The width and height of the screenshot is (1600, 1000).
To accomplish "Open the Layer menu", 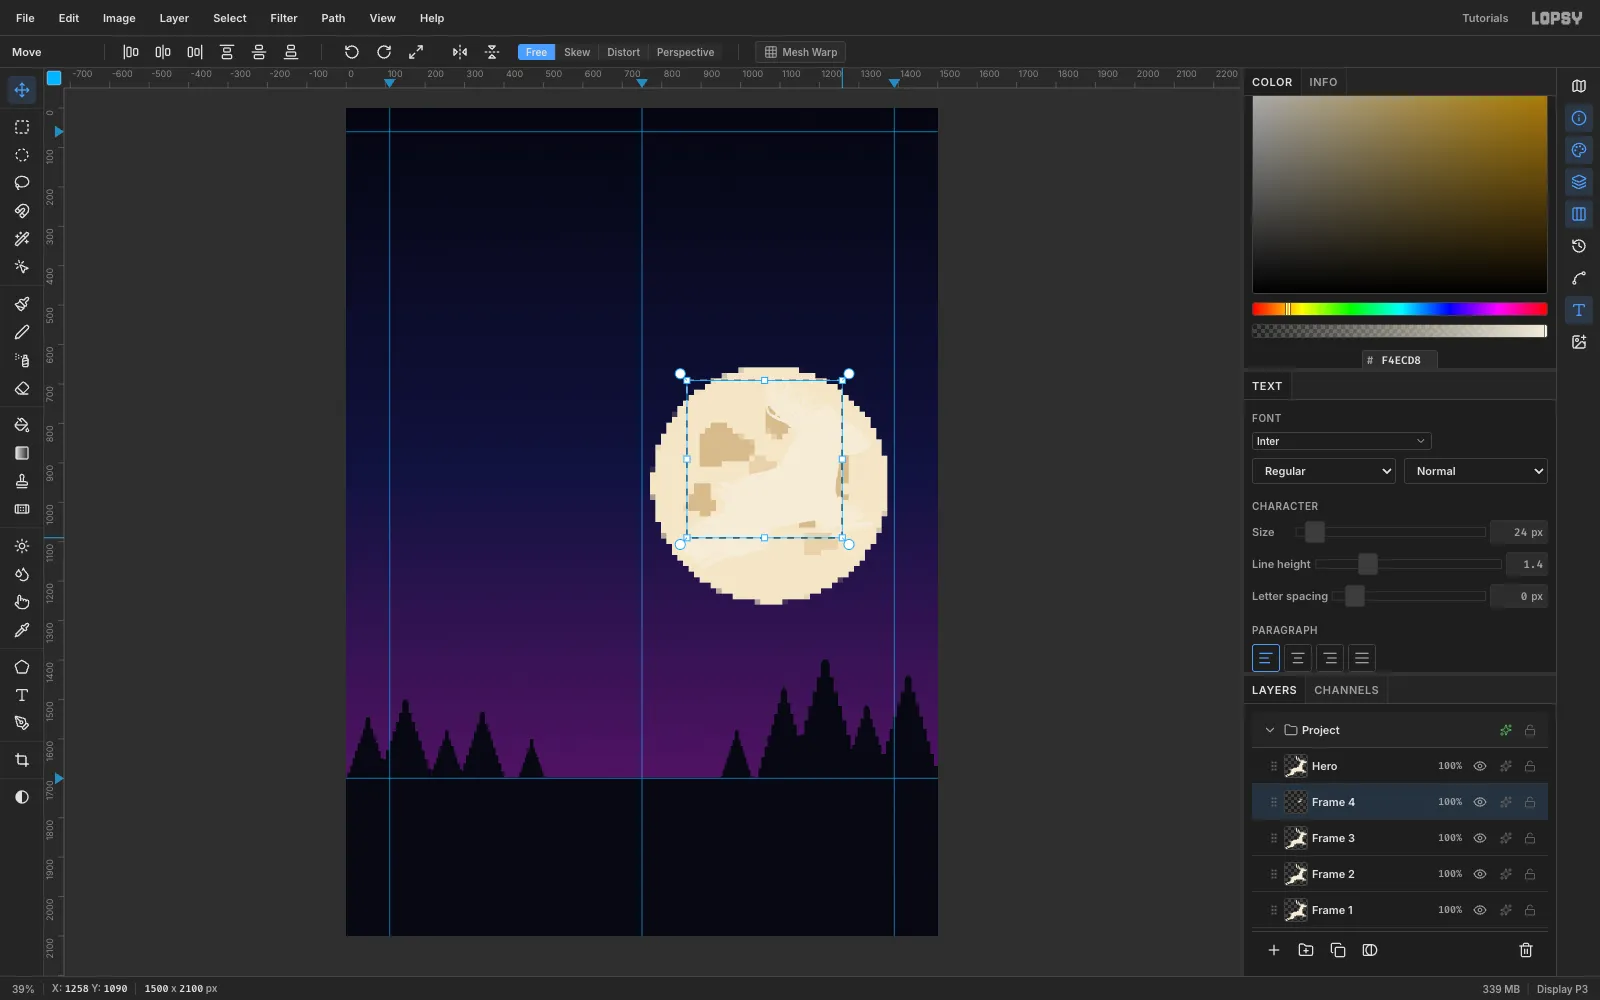I will point(174,18).
